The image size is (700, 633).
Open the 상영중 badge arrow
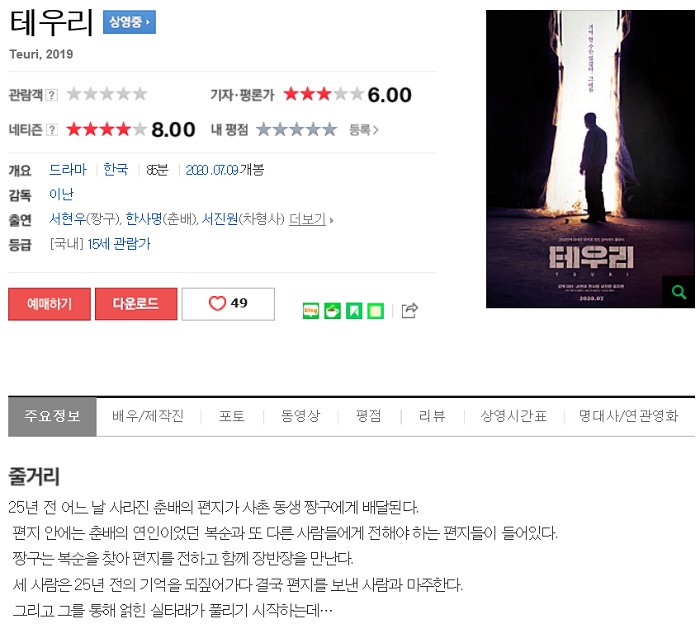[x=129, y=22]
